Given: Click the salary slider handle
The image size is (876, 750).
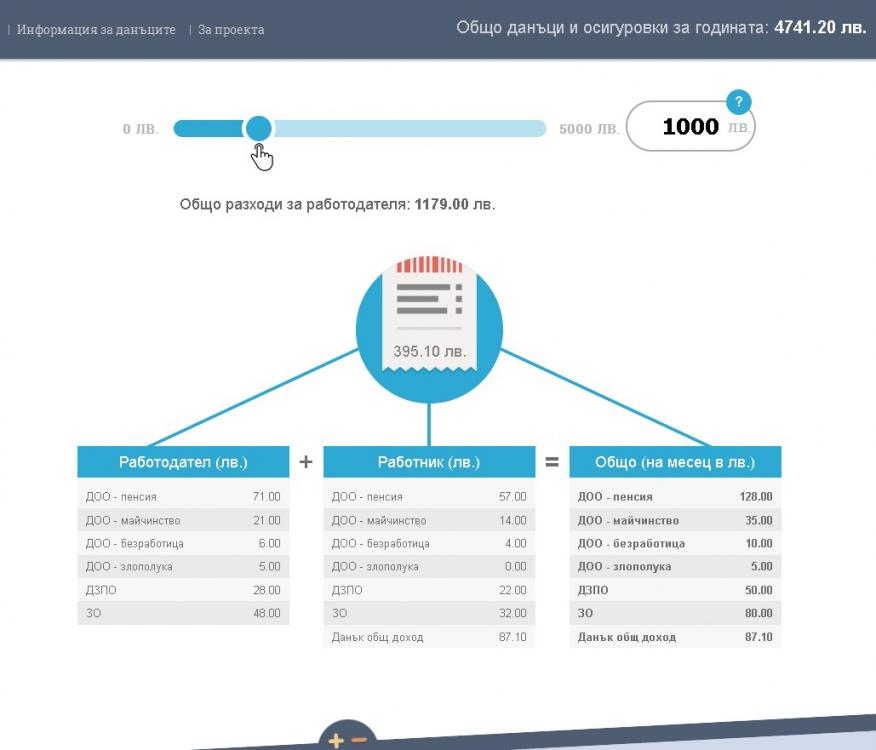Looking at the screenshot, I should (258, 128).
